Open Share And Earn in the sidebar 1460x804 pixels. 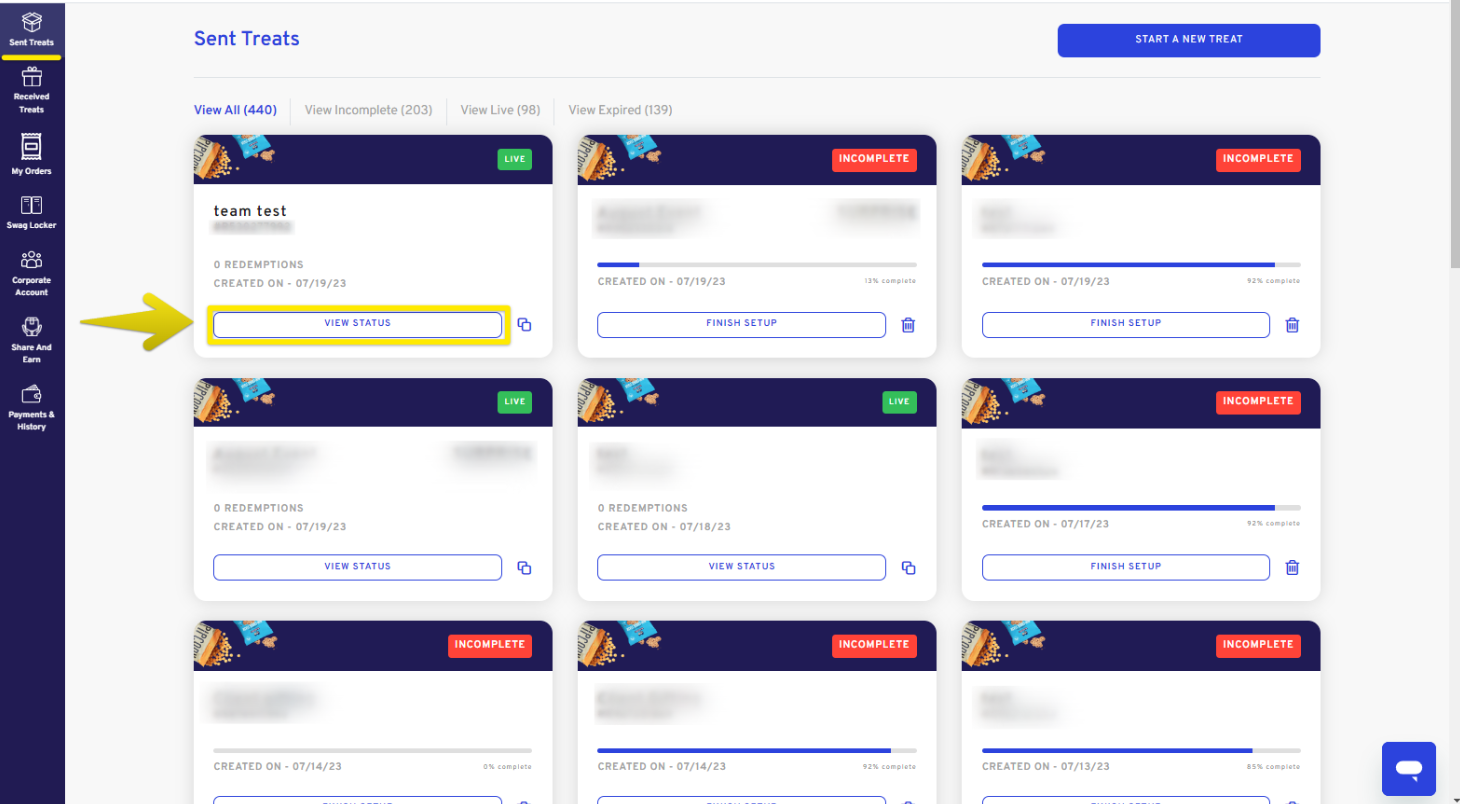pyautogui.click(x=31, y=340)
